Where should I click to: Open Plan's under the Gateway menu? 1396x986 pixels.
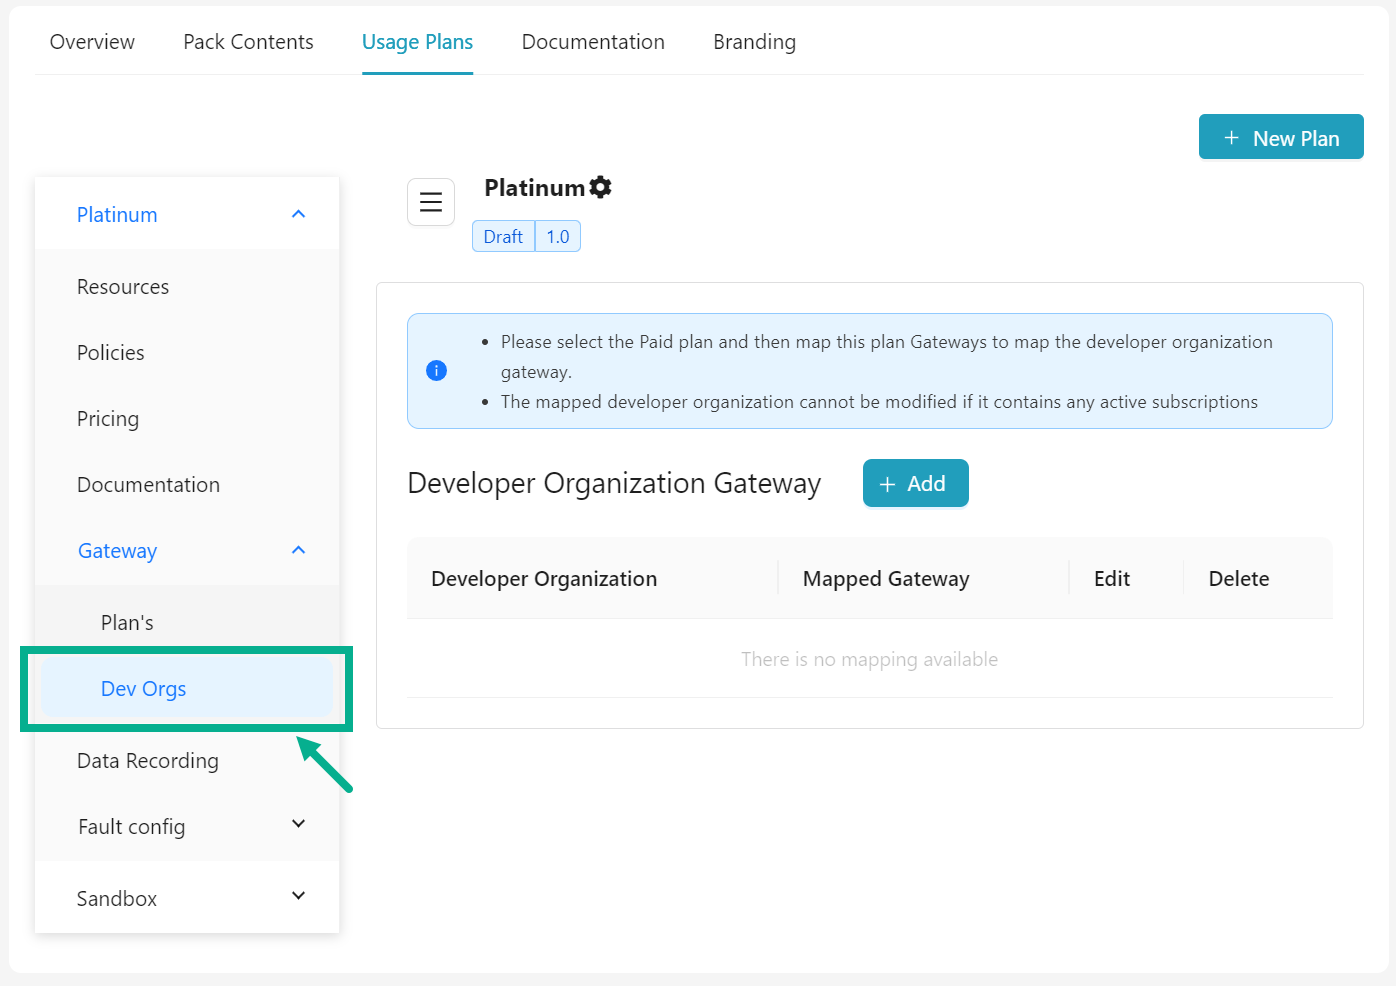[x=127, y=623]
